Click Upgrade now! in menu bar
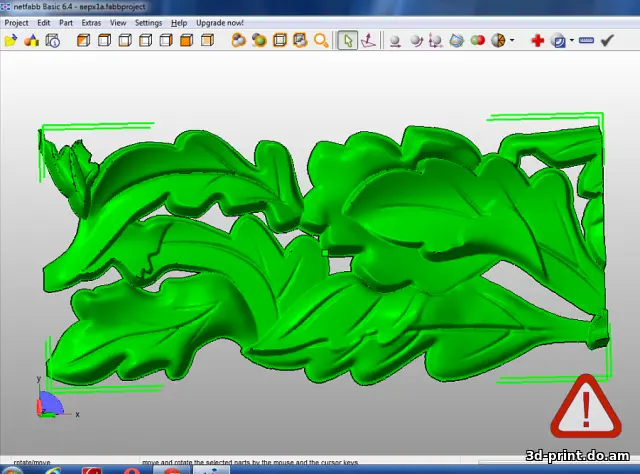 point(220,23)
